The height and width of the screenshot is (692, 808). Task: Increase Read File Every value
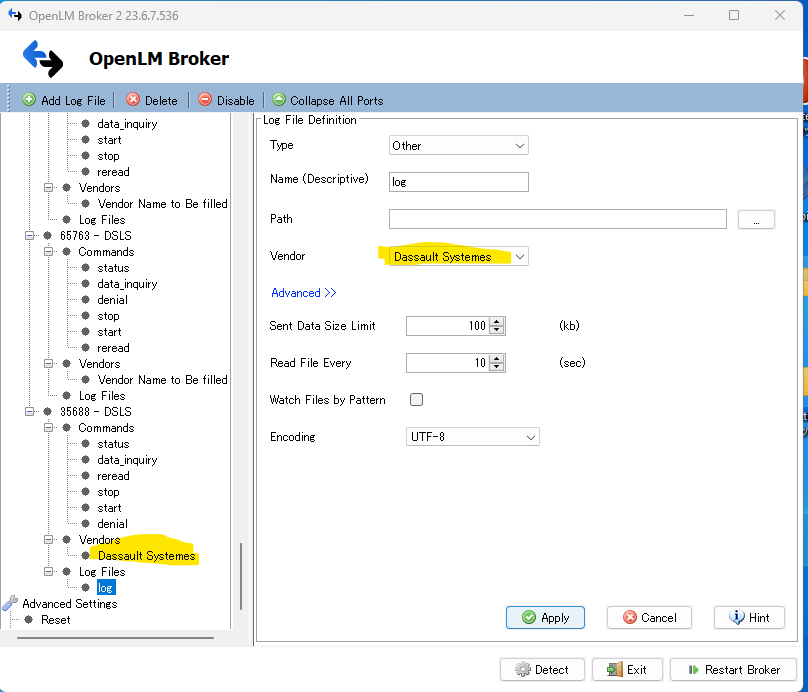[x=497, y=359]
